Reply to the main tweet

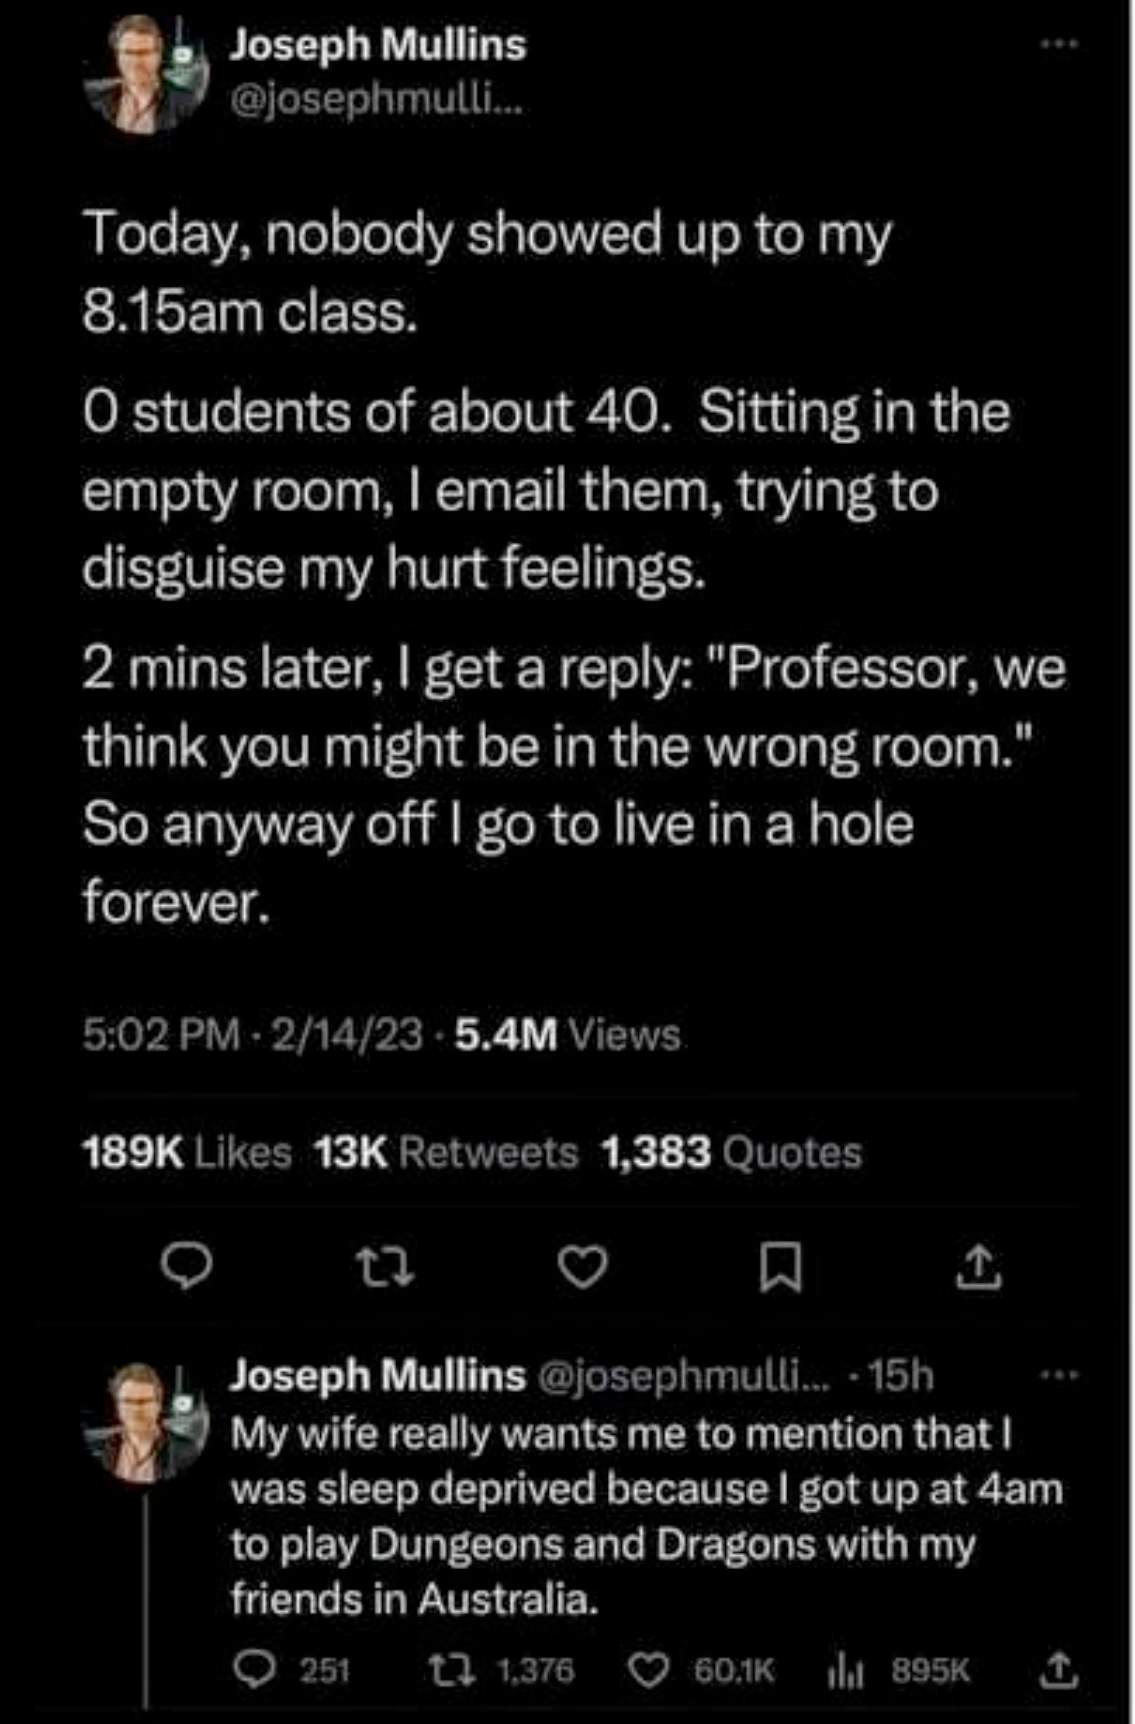pos(187,1269)
